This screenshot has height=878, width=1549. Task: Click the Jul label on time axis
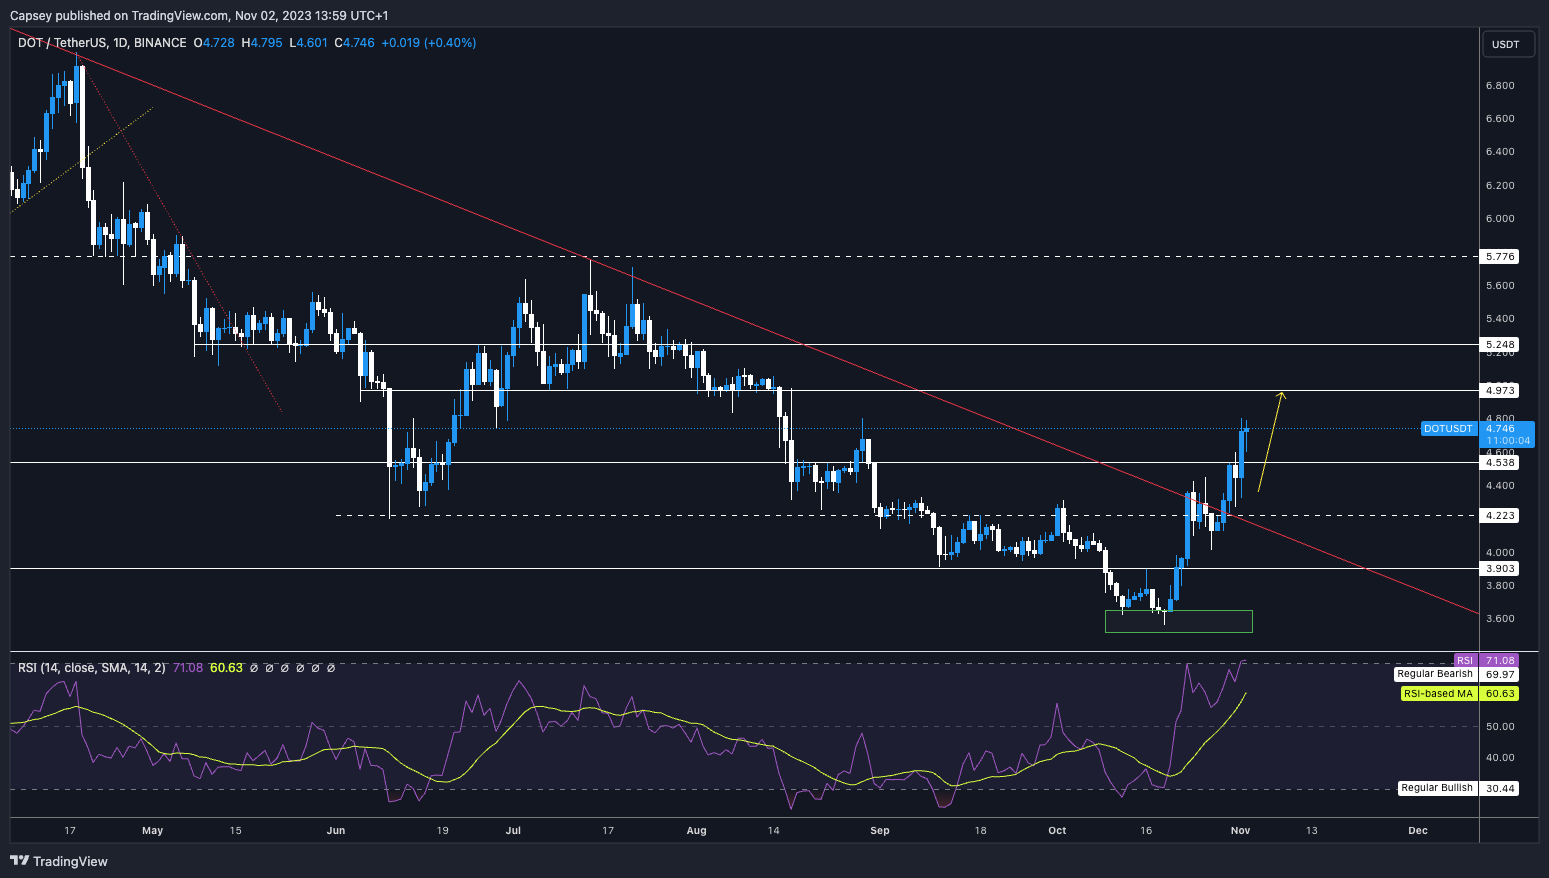click(x=514, y=830)
